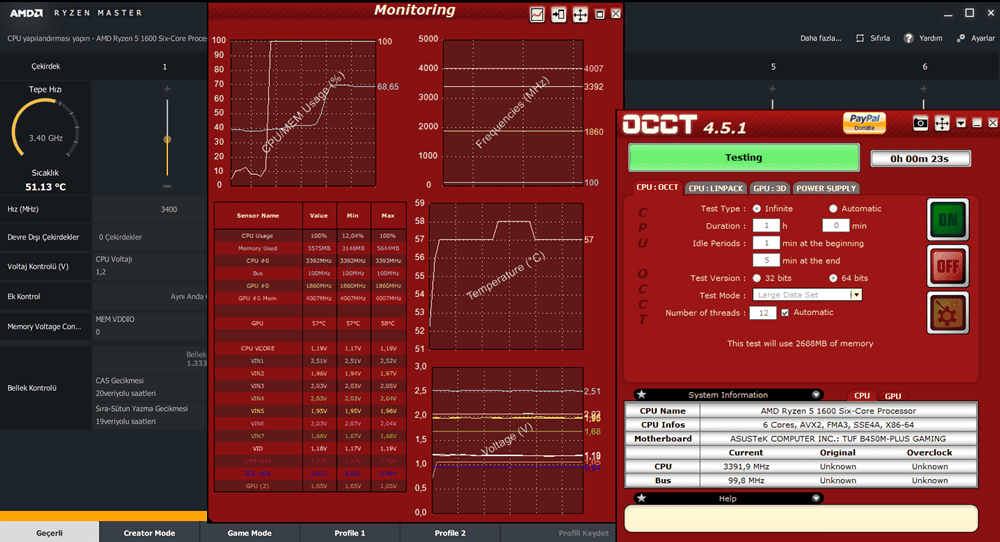Choose the 32 bits test version
1000x542 pixels.
click(757, 278)
